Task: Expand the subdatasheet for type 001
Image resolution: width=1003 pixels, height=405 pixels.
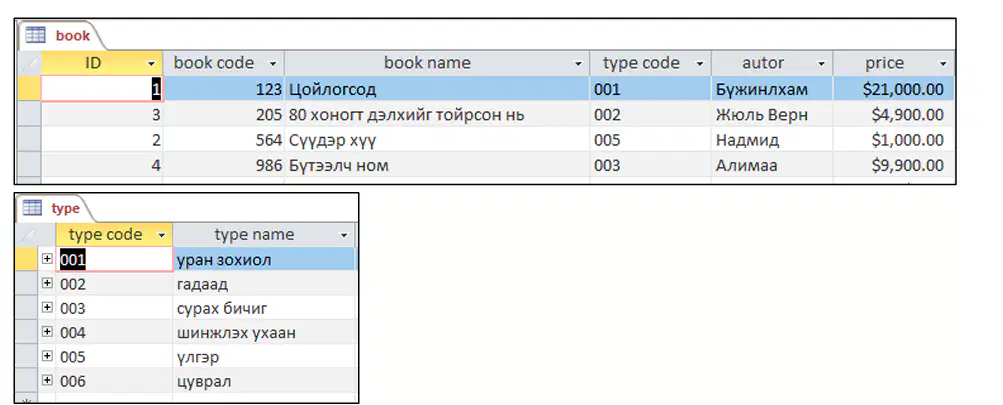Action: tap(47, 258)
